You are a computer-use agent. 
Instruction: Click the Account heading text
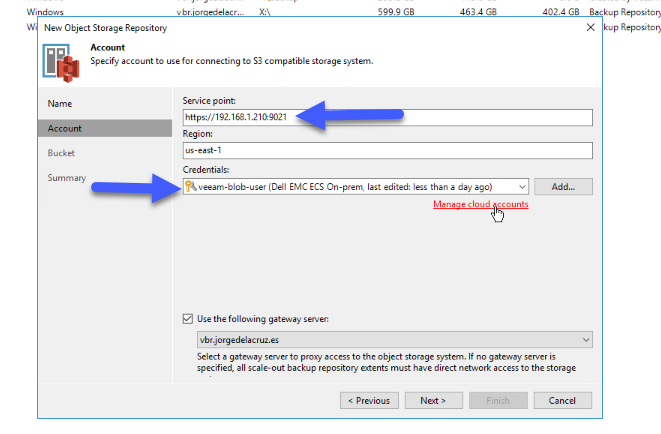(107, 48)
